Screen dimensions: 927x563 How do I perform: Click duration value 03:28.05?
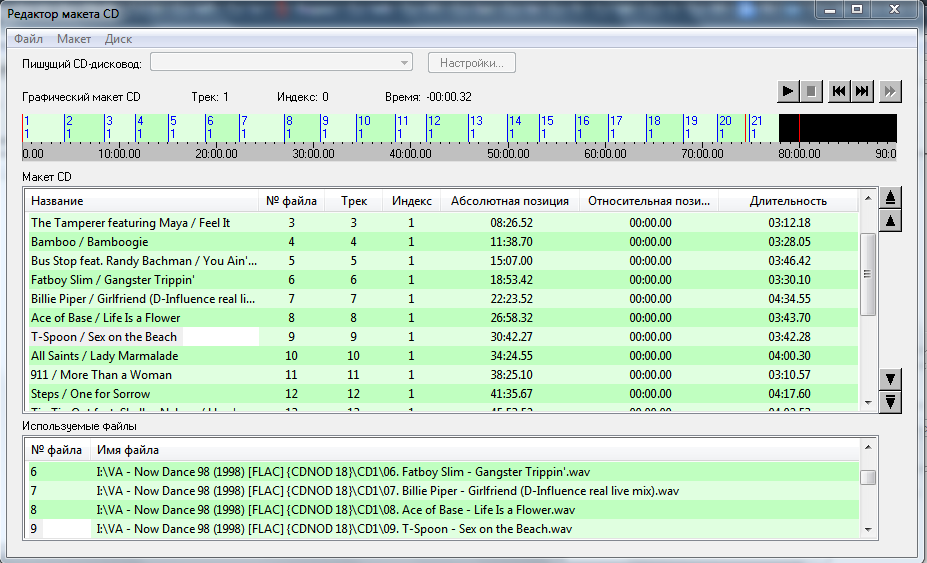point(789,242)
